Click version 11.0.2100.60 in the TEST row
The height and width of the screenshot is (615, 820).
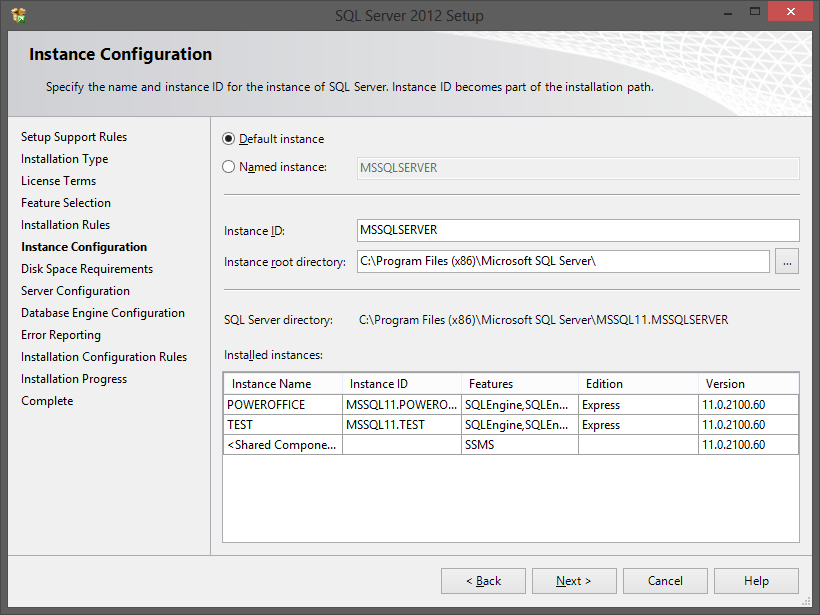coord(748,425)
